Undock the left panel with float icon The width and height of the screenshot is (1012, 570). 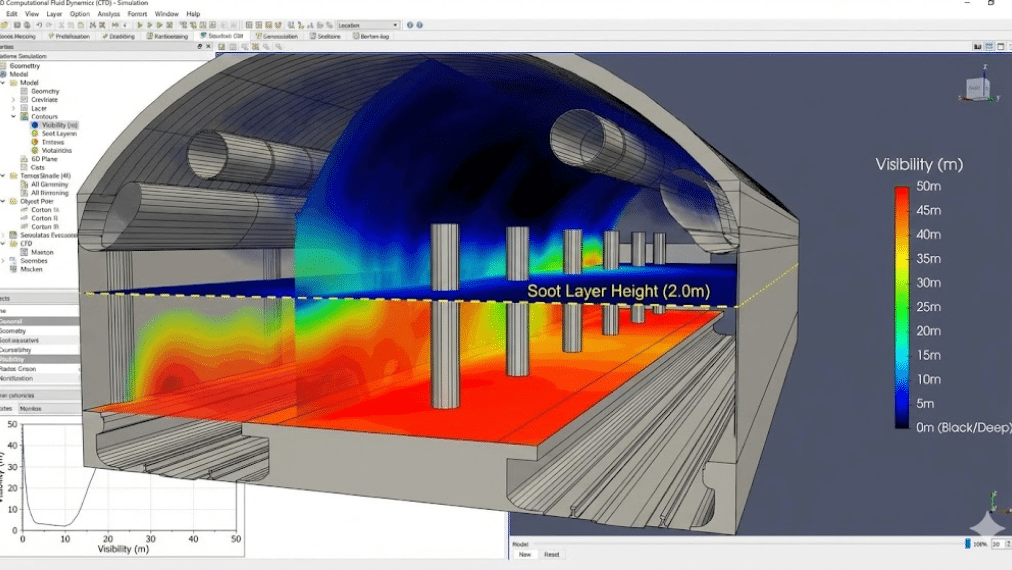click(199, 46)
